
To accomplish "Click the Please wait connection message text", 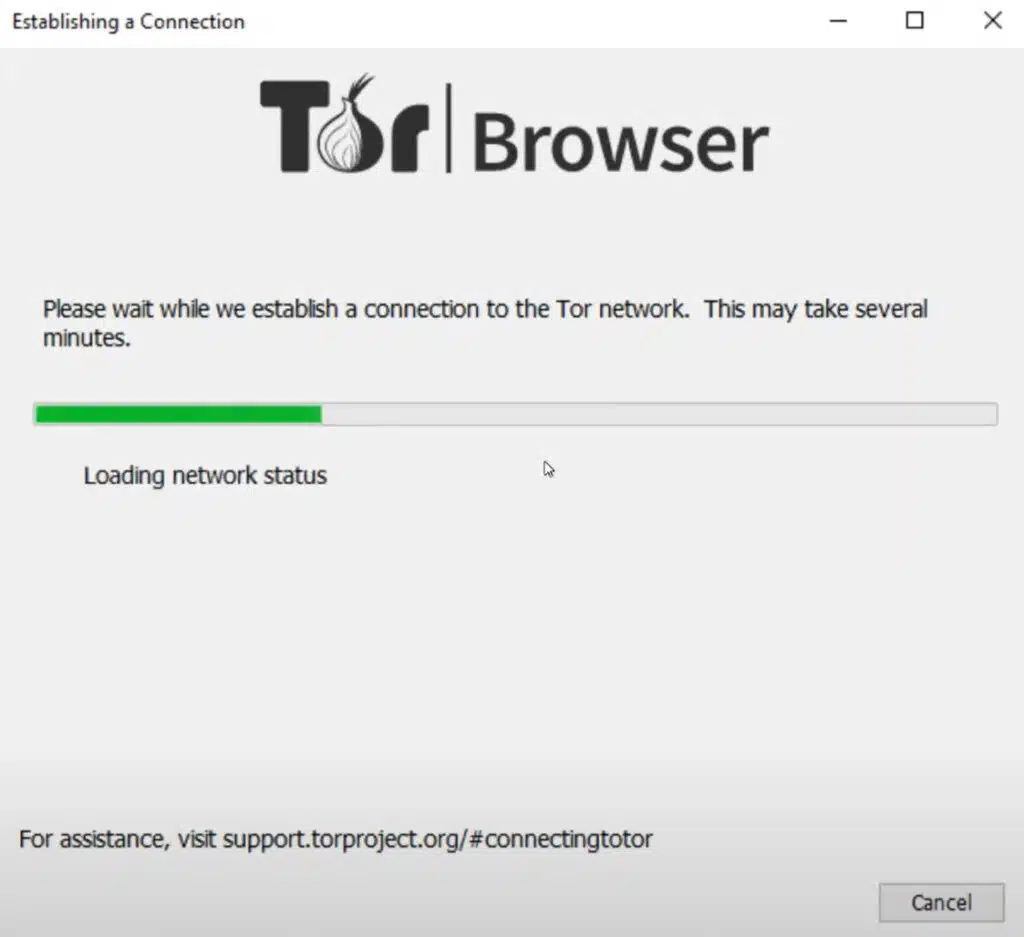I will pos(485,323).
